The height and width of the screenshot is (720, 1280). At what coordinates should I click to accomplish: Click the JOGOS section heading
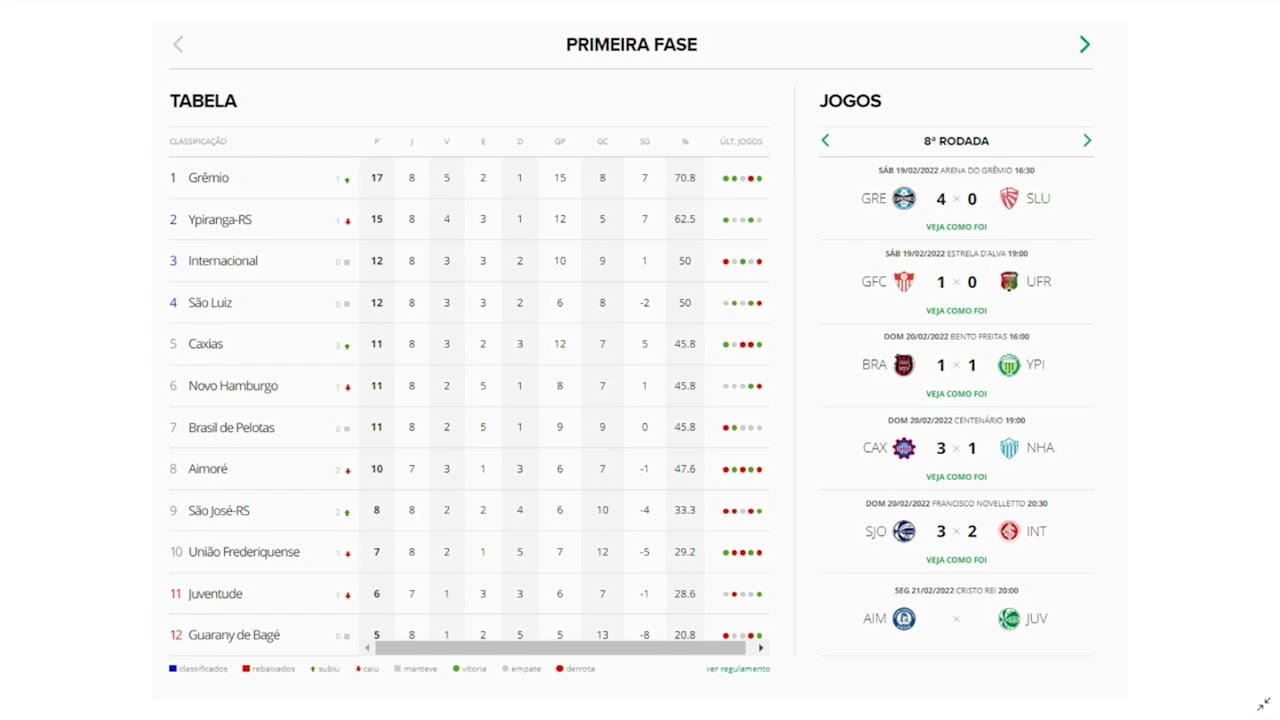pos(850,101)
